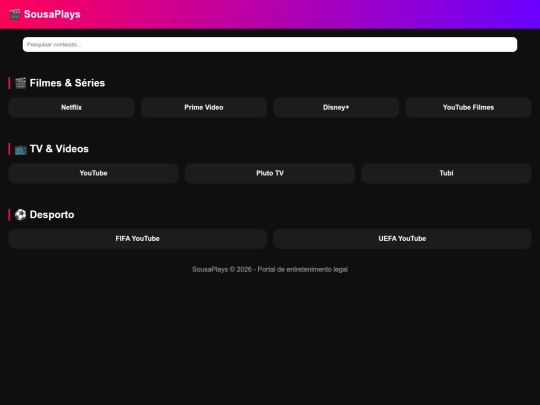The image size is (540, 405).
Task: Click the clapperboard icon next to Filmes & Séries
Action: 21,83
